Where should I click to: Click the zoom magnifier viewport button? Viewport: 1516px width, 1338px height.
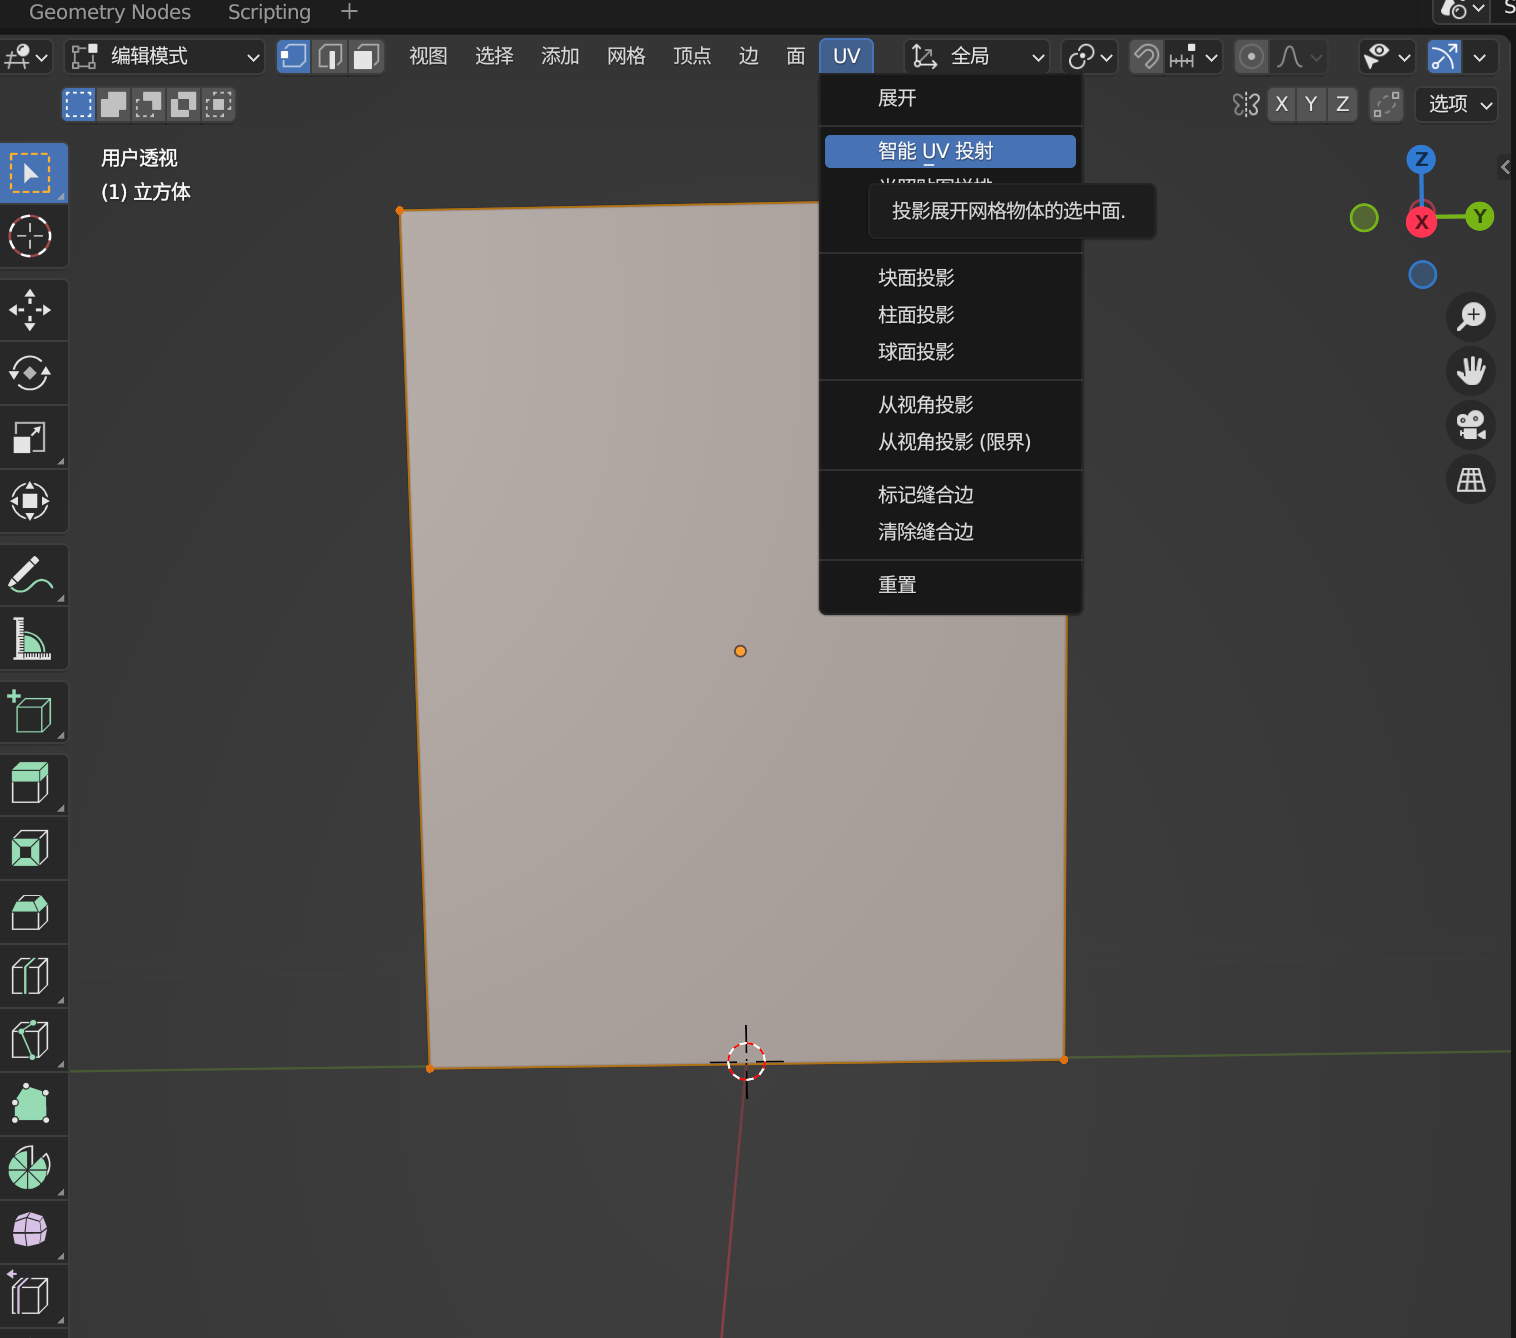[1471, 317]
